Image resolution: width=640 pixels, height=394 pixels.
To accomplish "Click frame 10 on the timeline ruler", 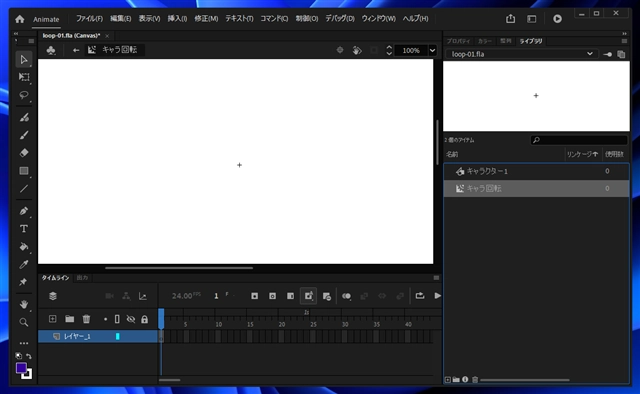I will [x=219, y=325].
